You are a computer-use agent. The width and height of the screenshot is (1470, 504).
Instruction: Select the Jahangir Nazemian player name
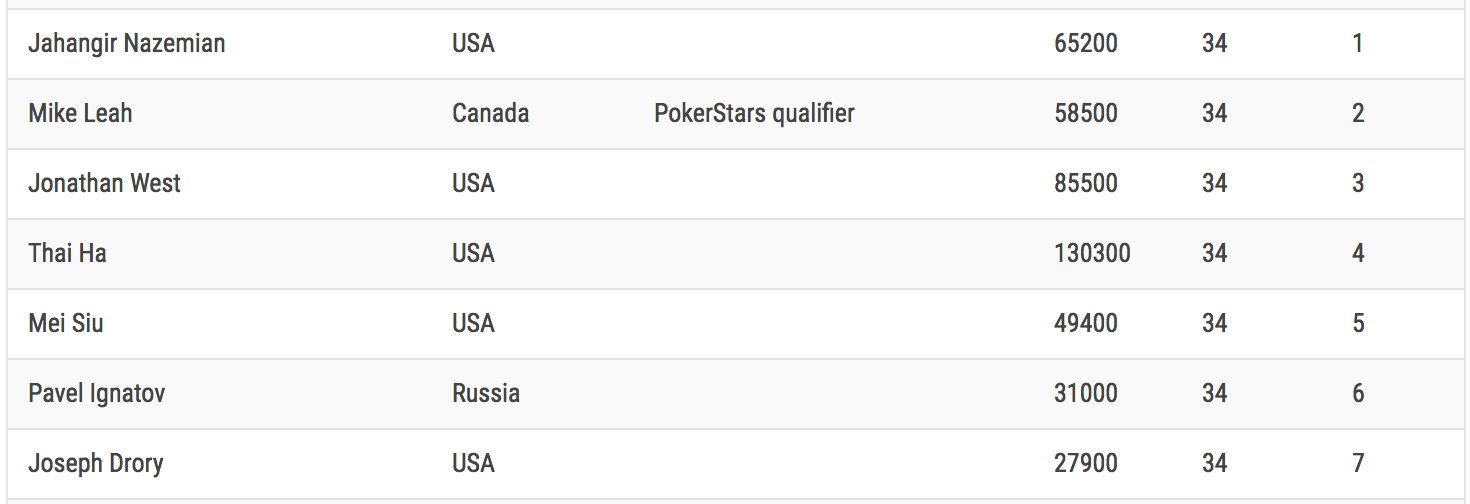tap(127, 44)
